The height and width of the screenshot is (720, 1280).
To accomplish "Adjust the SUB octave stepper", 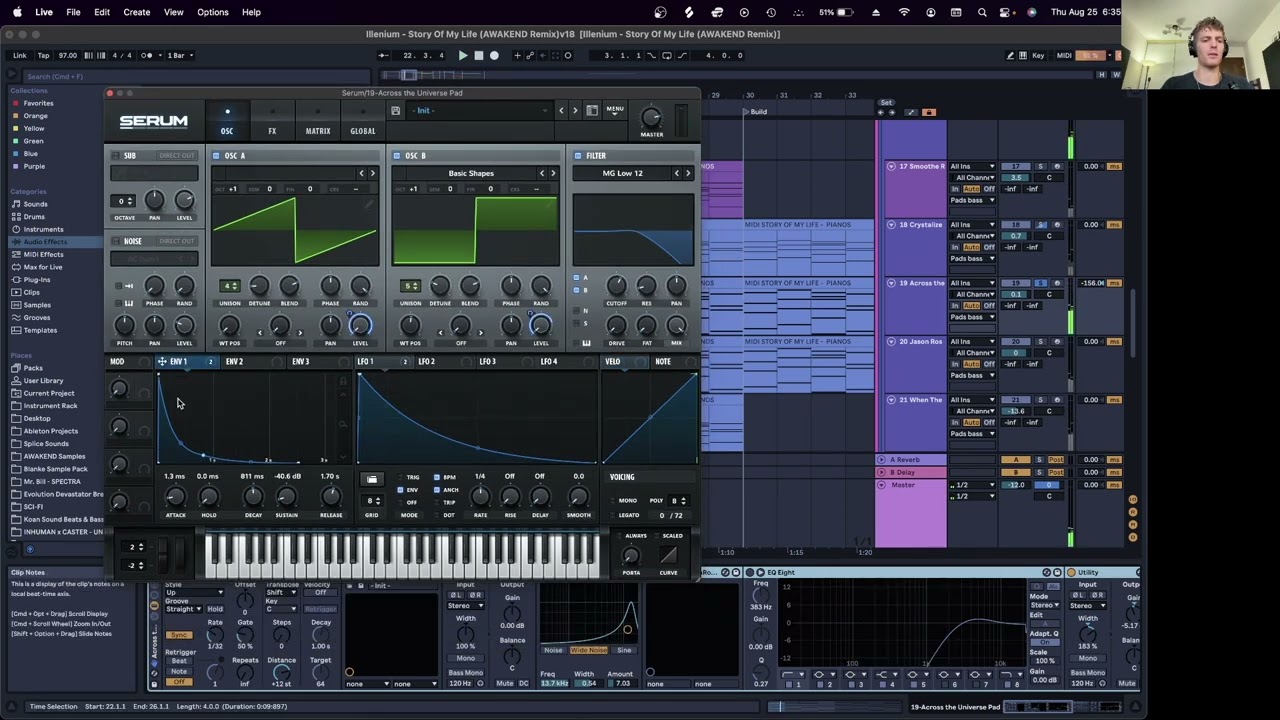I will click(x=124, y=201).
